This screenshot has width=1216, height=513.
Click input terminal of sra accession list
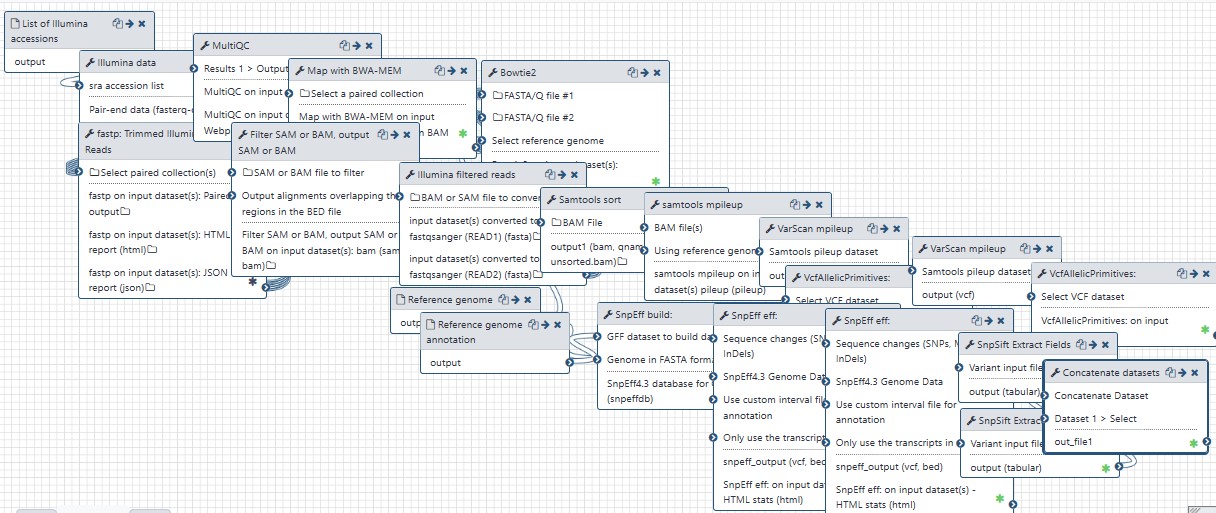click(x=80, y=86)
